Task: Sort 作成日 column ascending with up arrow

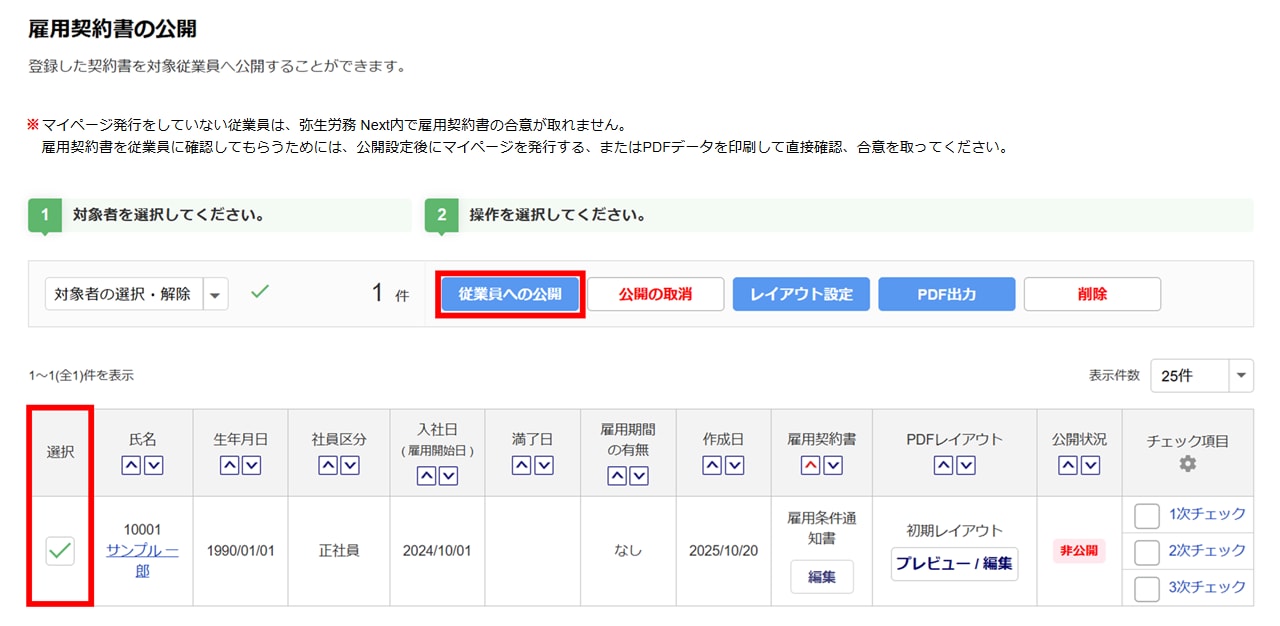Action: [713, 465]
